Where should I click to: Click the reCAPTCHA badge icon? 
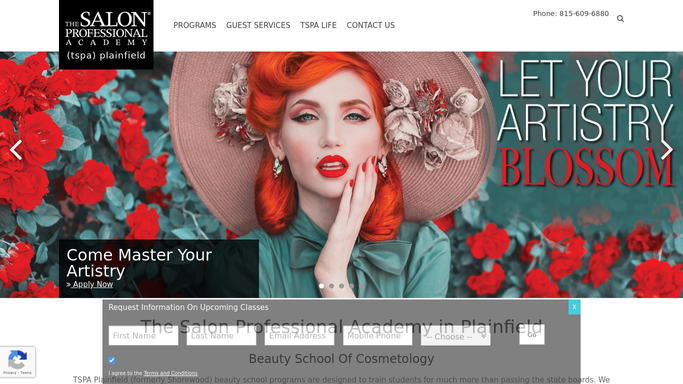coord(17,362)
